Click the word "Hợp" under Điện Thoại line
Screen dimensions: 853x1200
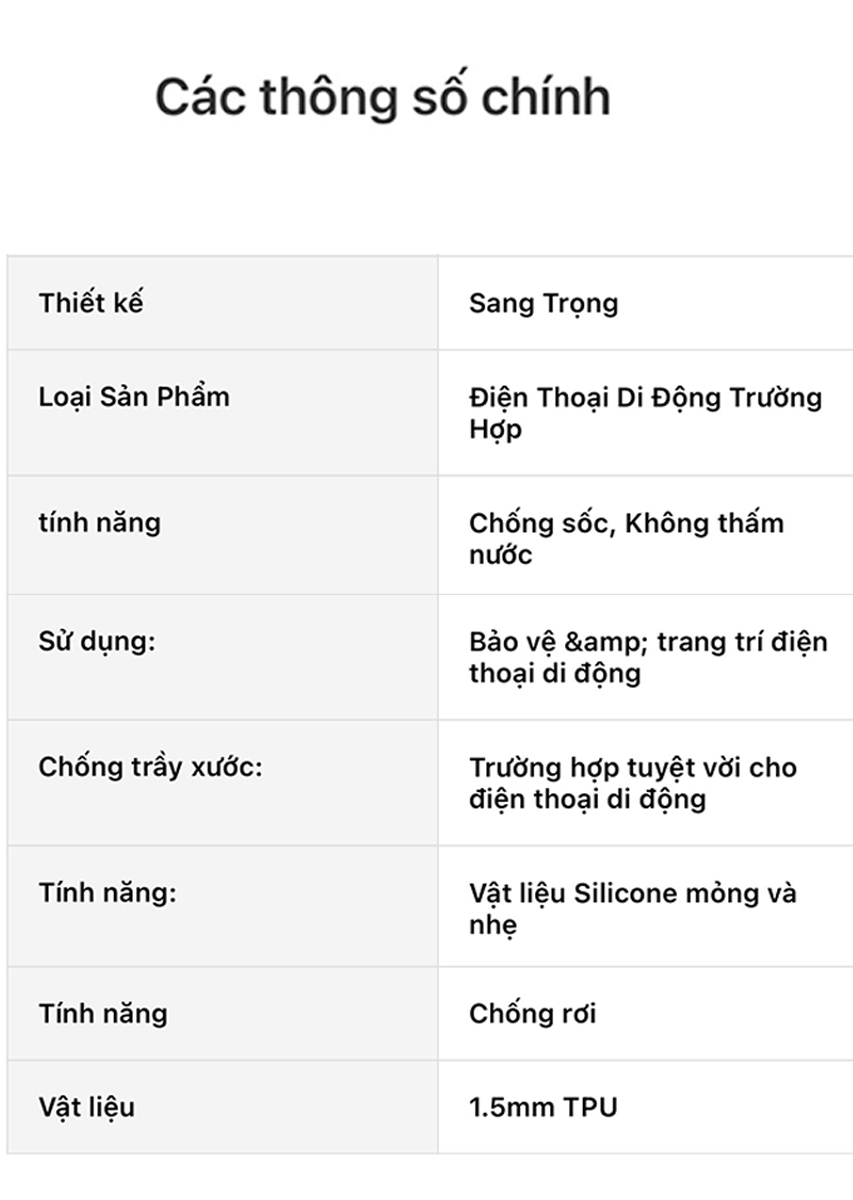tap(495, 429)
